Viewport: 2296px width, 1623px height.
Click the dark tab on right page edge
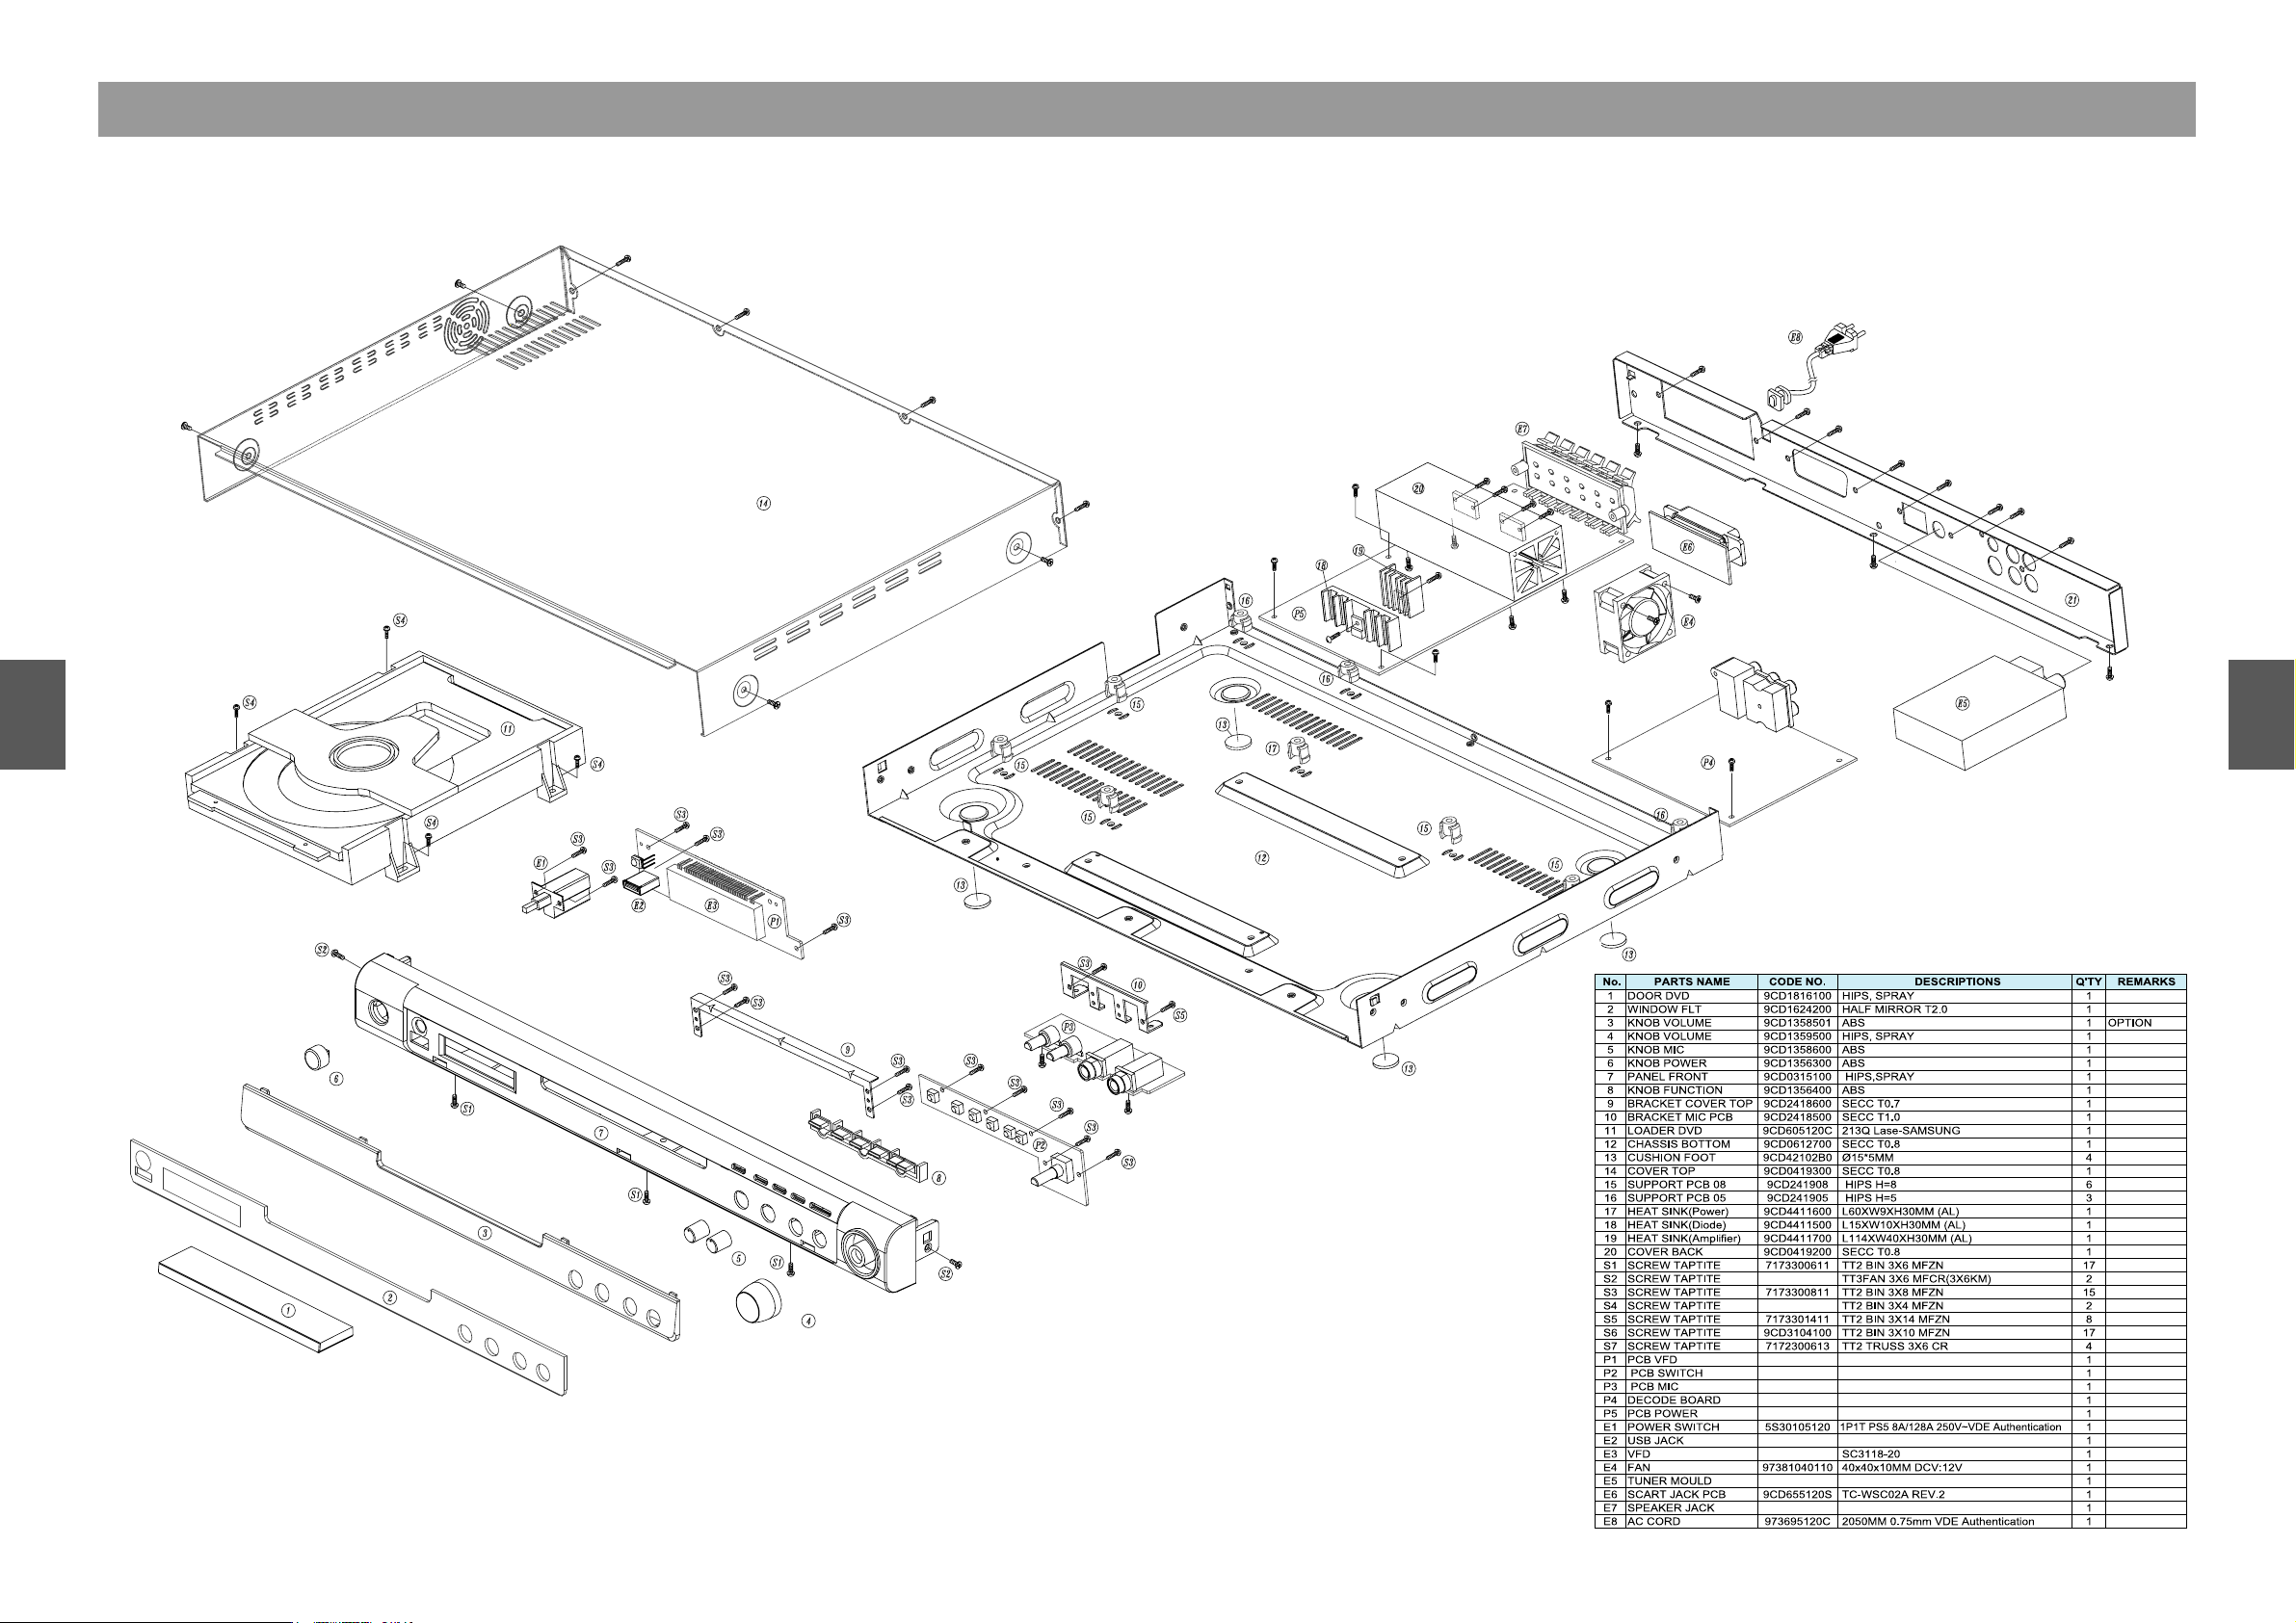point(2261,714)
